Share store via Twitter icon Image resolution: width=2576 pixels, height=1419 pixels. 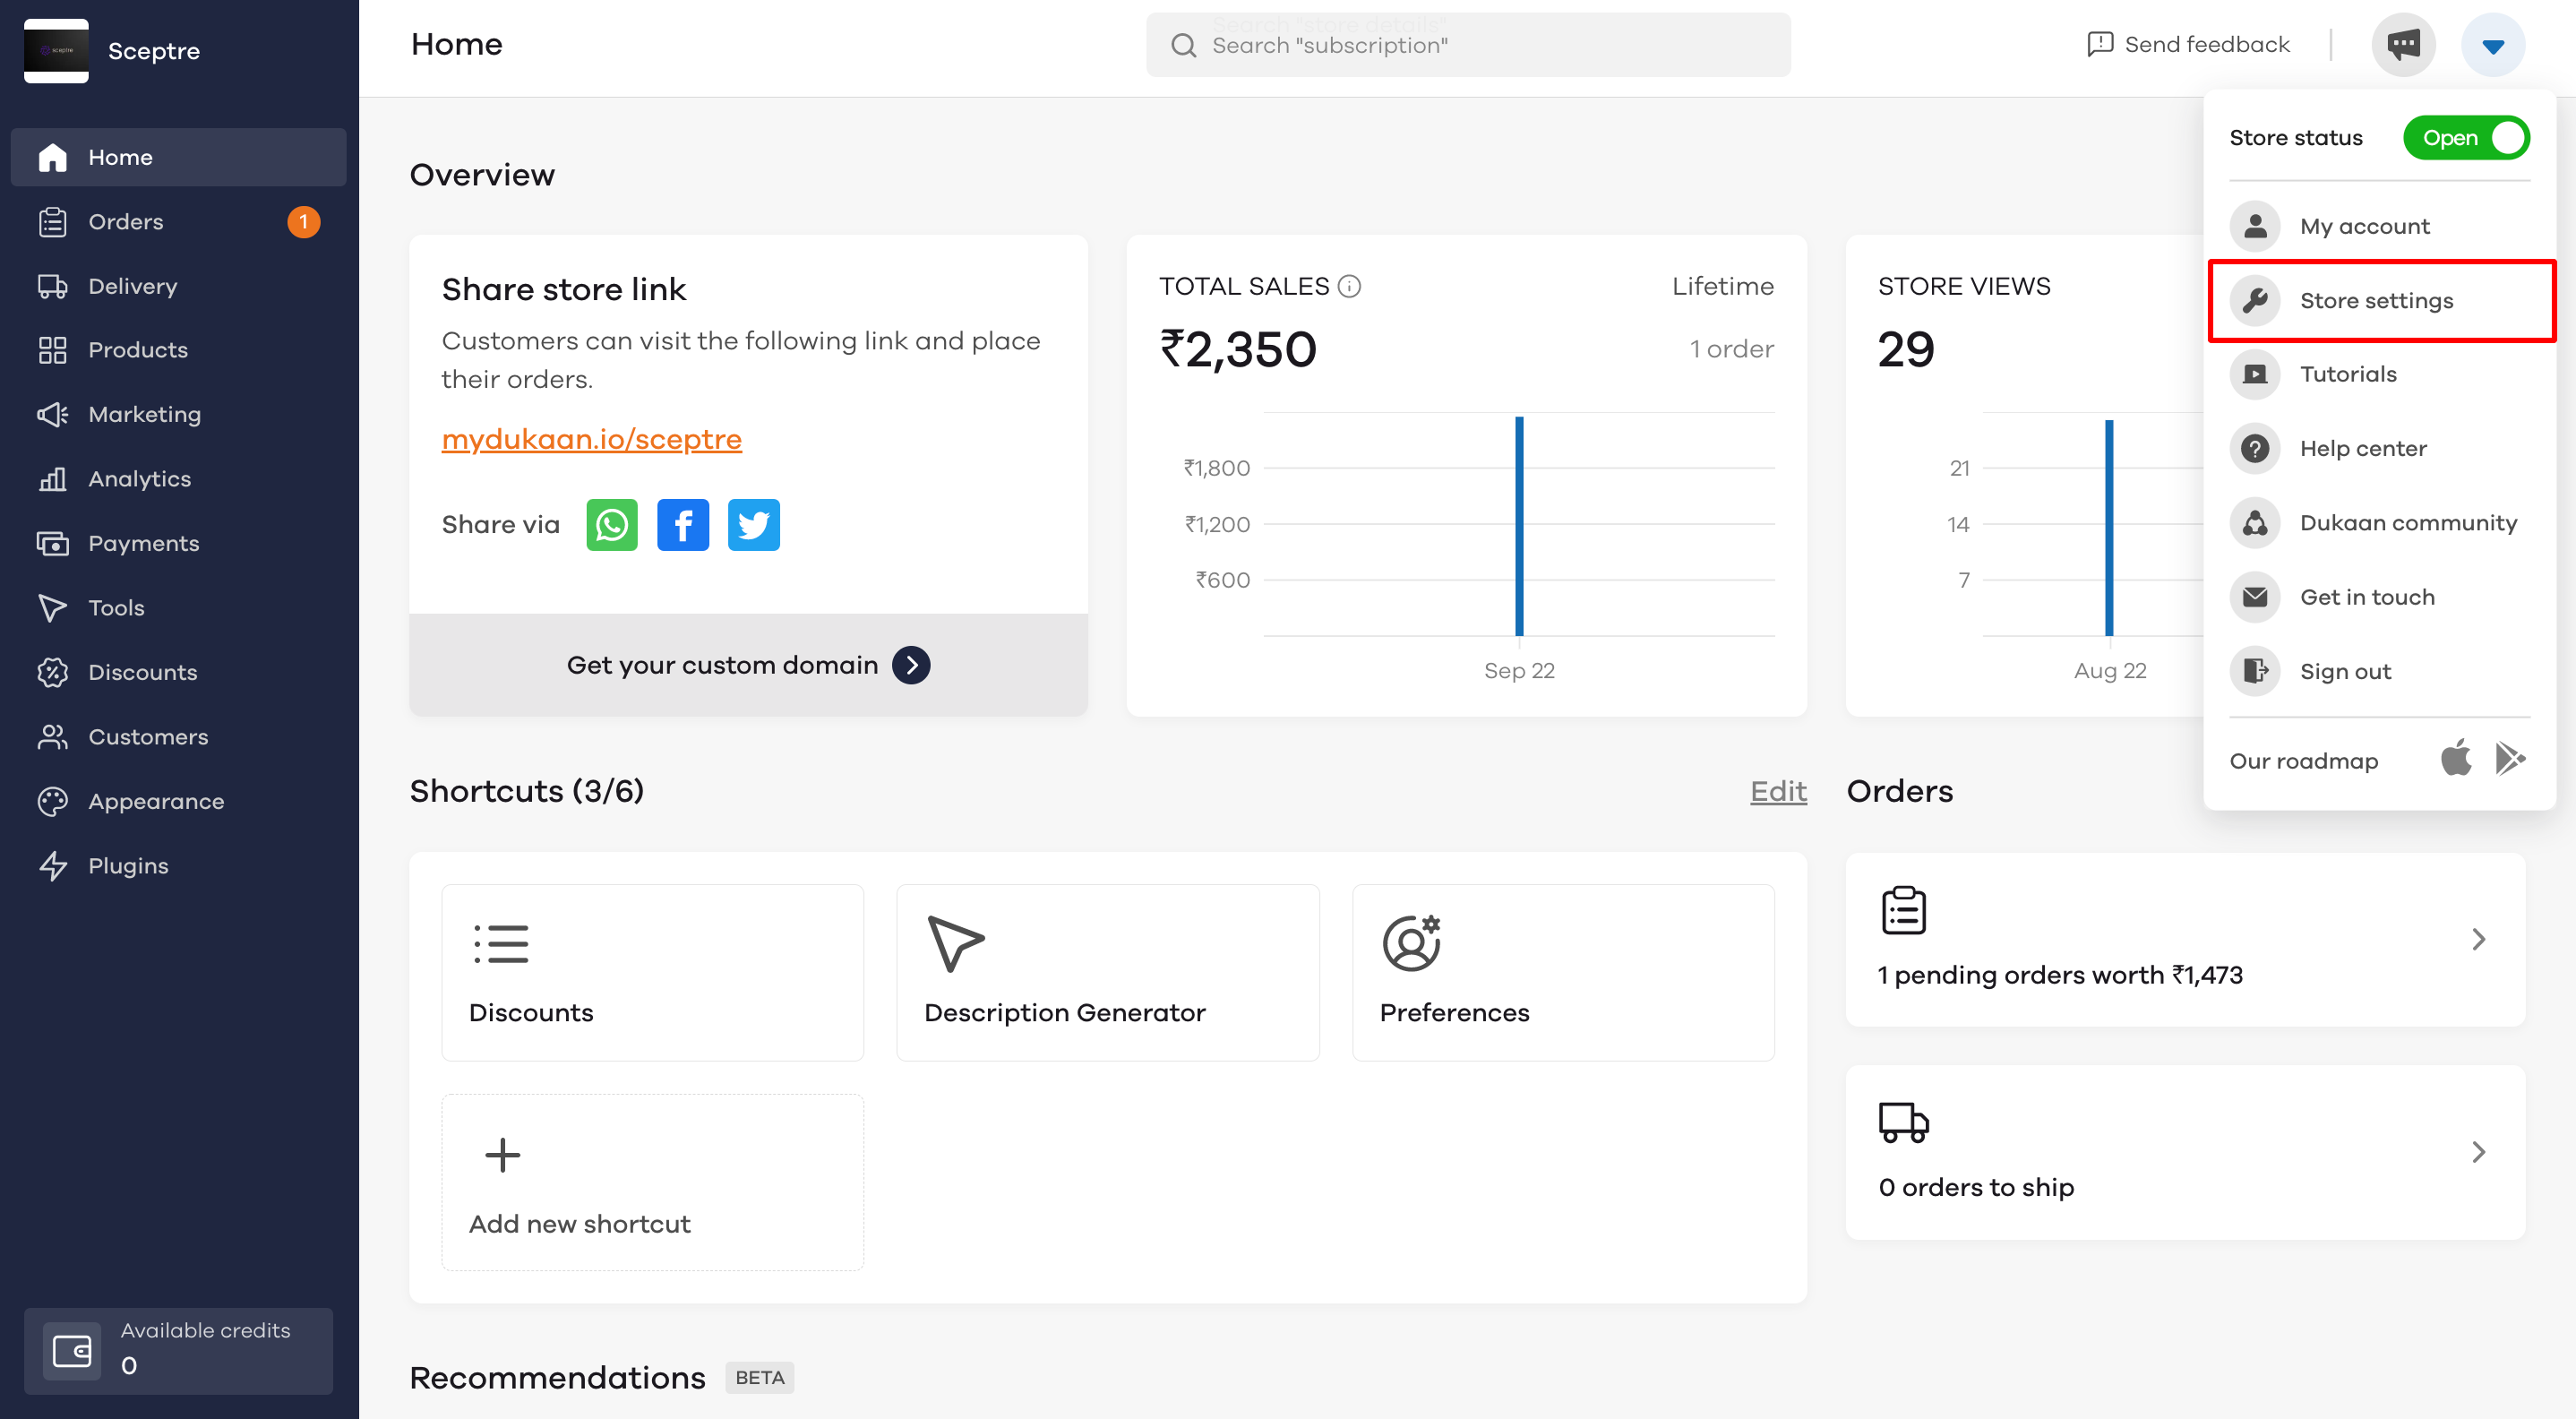pyautogui.click(x=754, y=525)
